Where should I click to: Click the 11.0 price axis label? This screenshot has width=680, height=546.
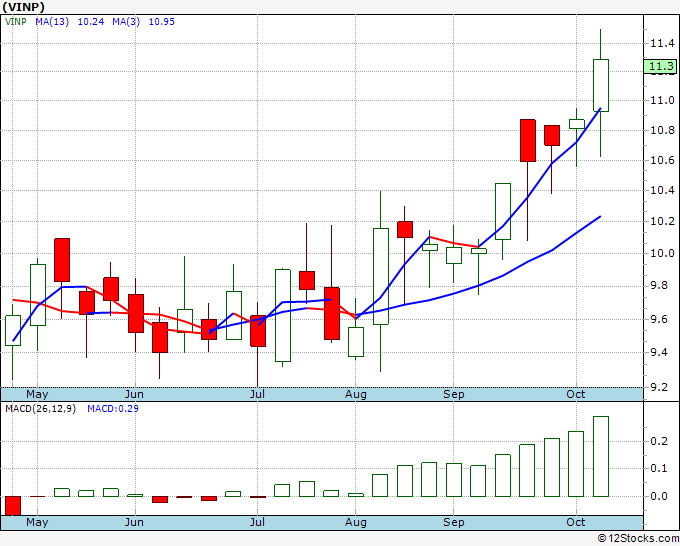(x=662, y=100)
